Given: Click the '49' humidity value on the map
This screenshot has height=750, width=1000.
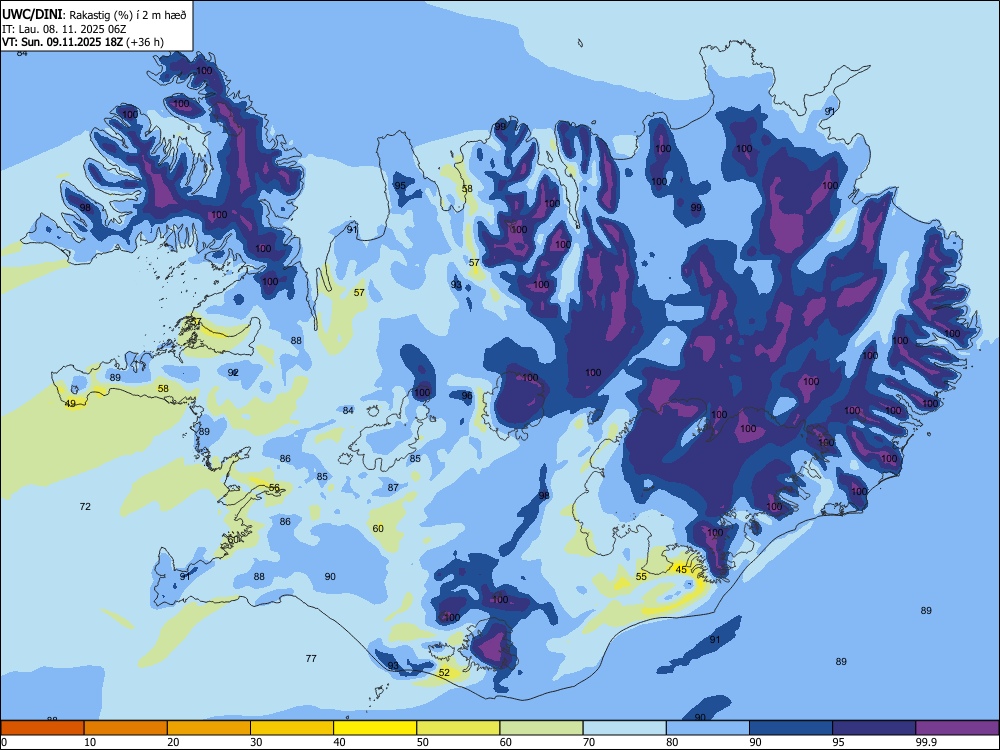Looking at the screenshot, I should [70, 404].
